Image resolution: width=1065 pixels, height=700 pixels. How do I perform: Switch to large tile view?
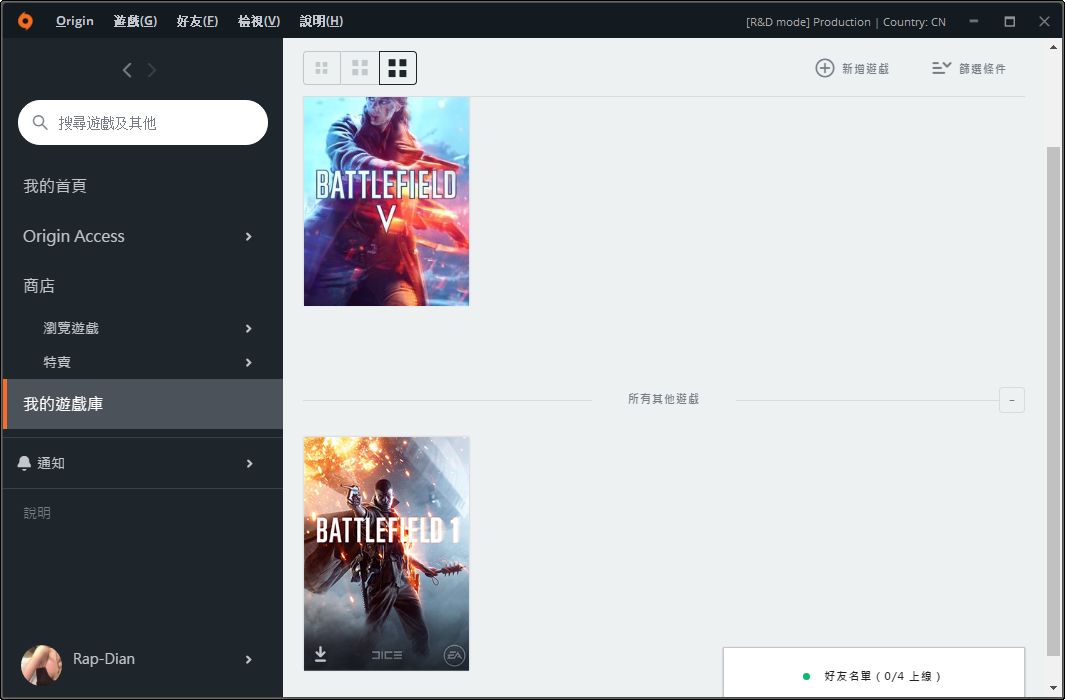[397, 68]
